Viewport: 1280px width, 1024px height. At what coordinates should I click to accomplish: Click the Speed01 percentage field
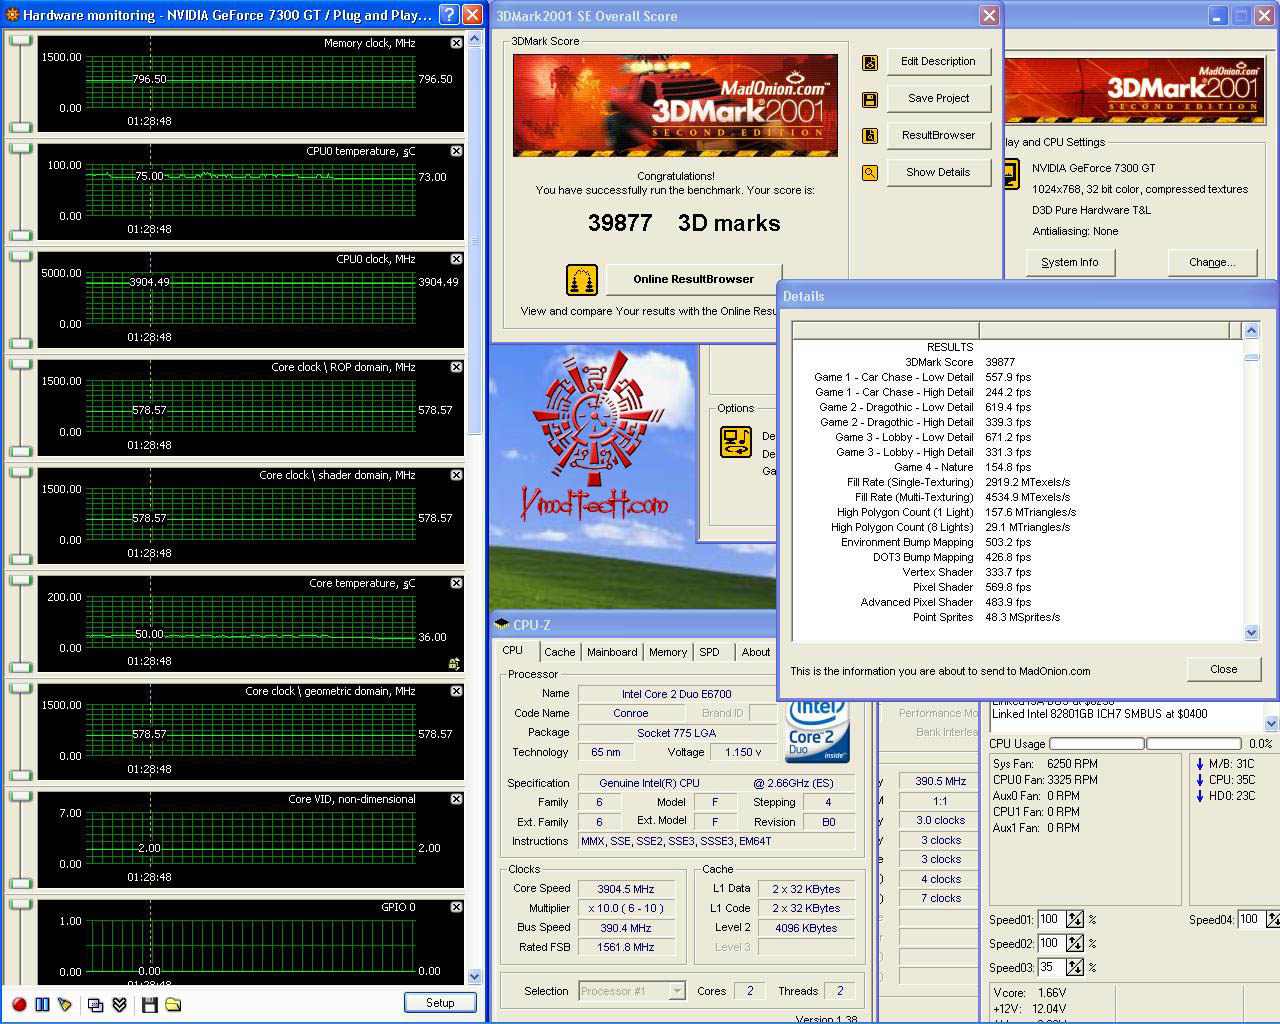(x=1051, y=920)
